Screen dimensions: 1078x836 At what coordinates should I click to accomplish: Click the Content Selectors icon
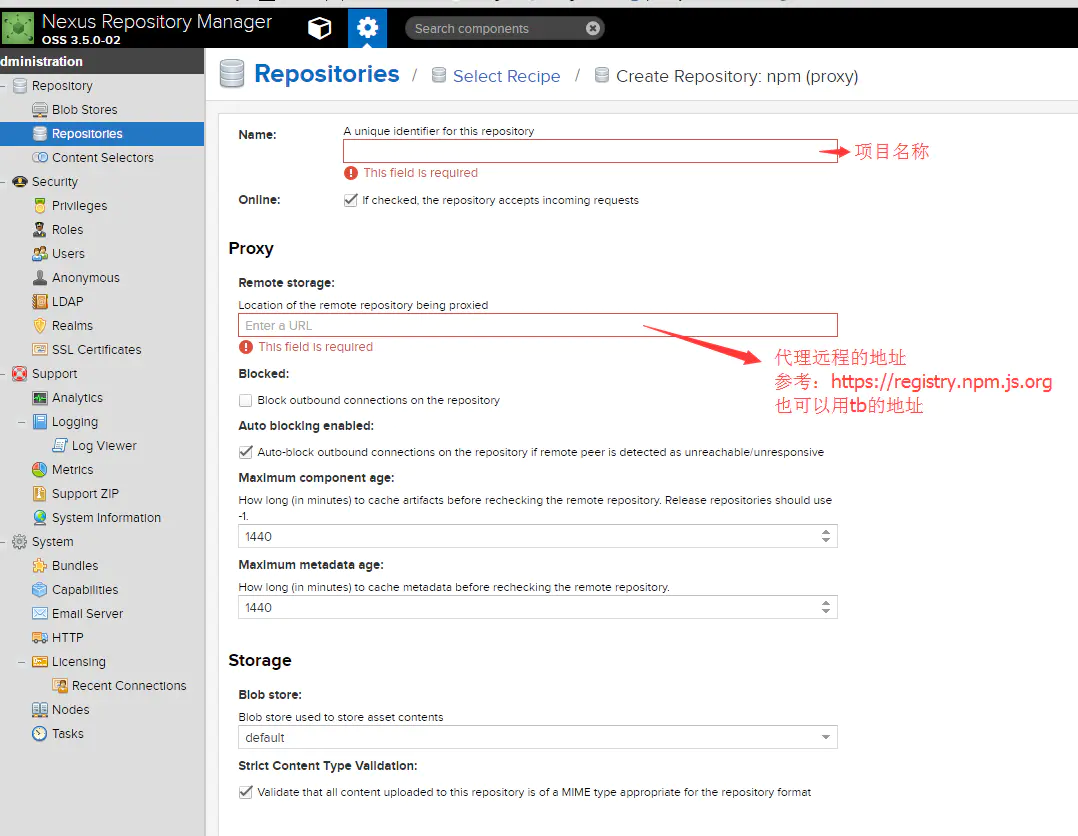40,158
